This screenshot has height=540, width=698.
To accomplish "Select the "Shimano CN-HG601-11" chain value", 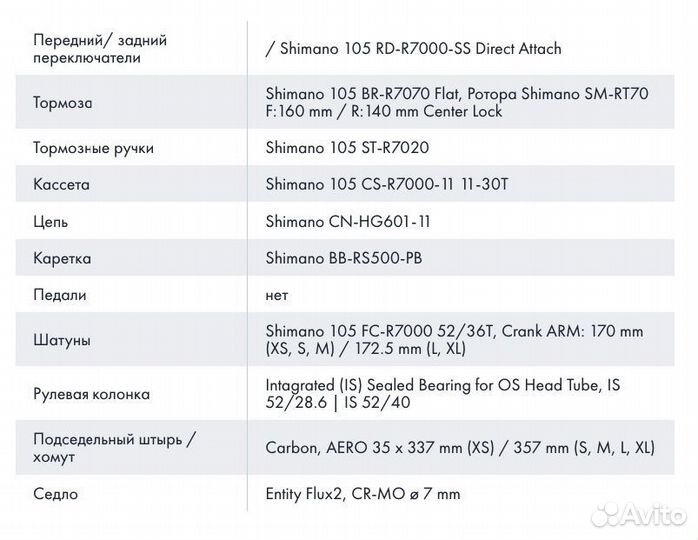I will (x=348, y=222).
